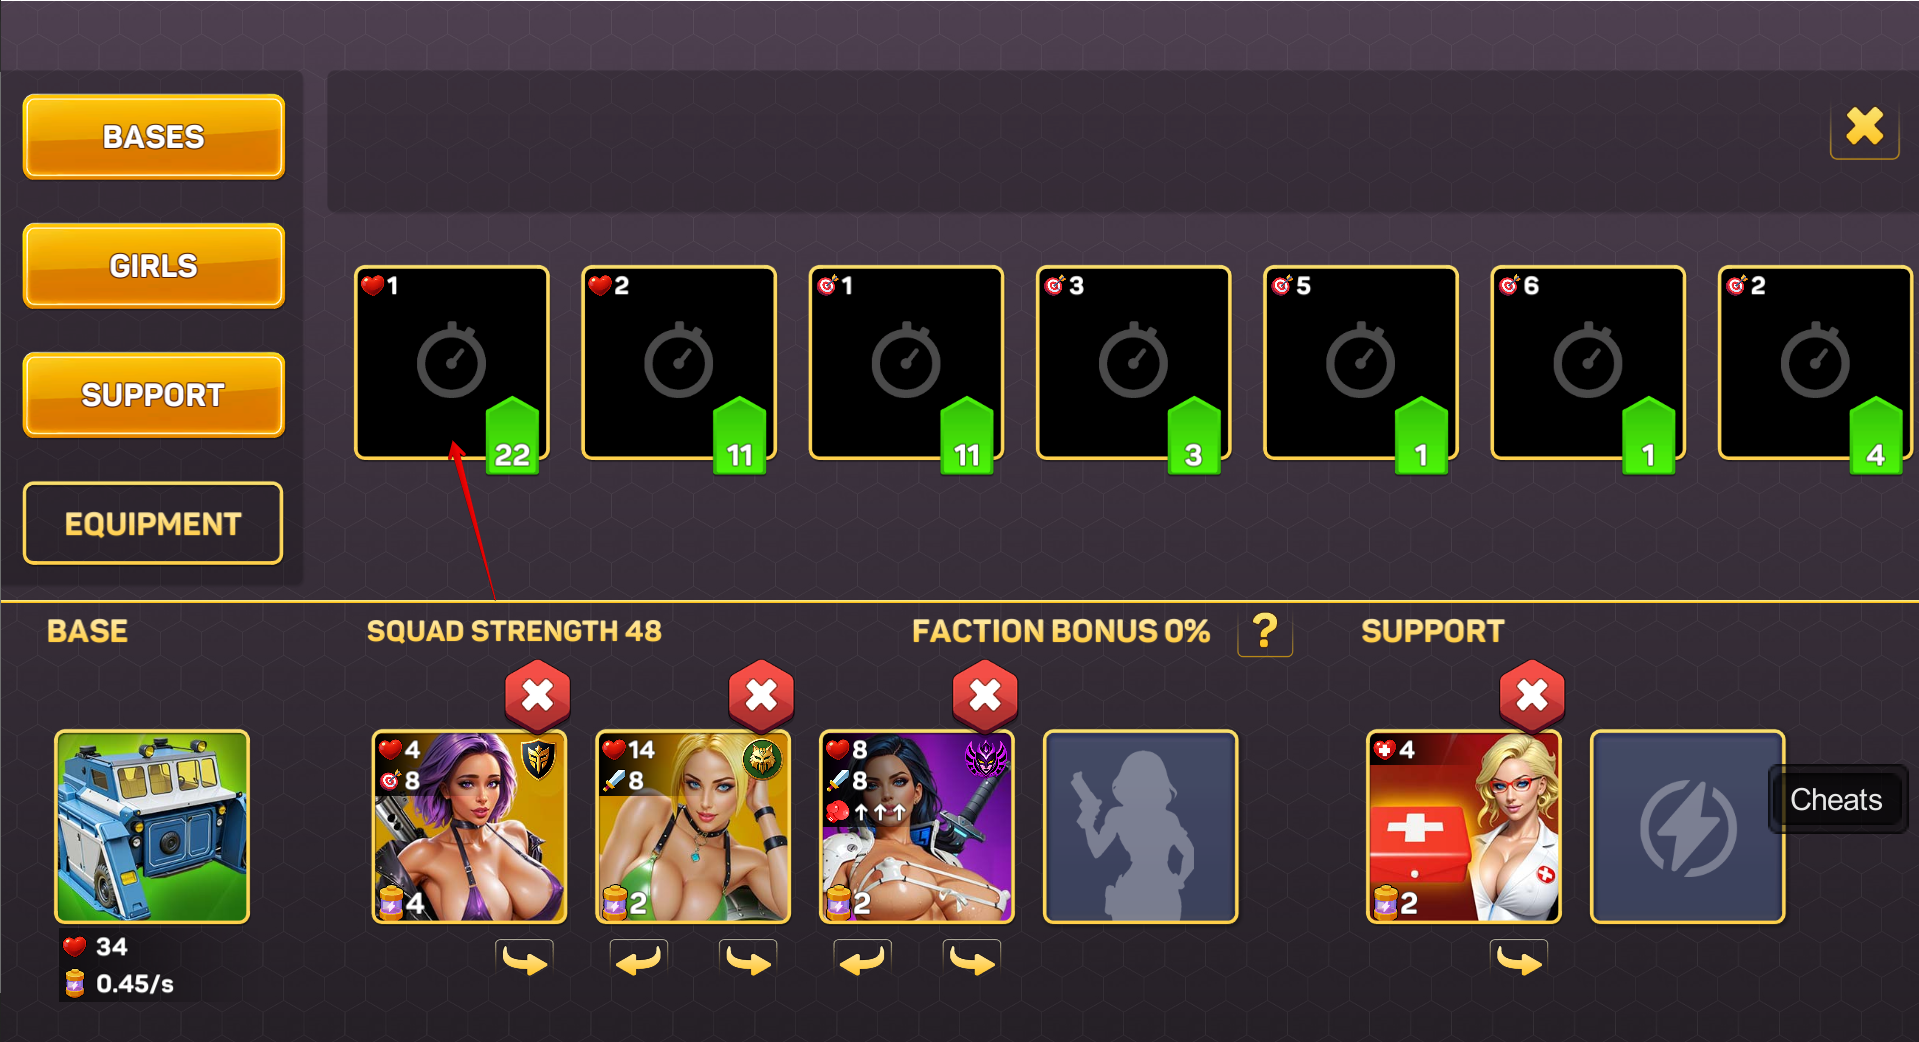Remove the nurse support card

(x=1532, y=695)
